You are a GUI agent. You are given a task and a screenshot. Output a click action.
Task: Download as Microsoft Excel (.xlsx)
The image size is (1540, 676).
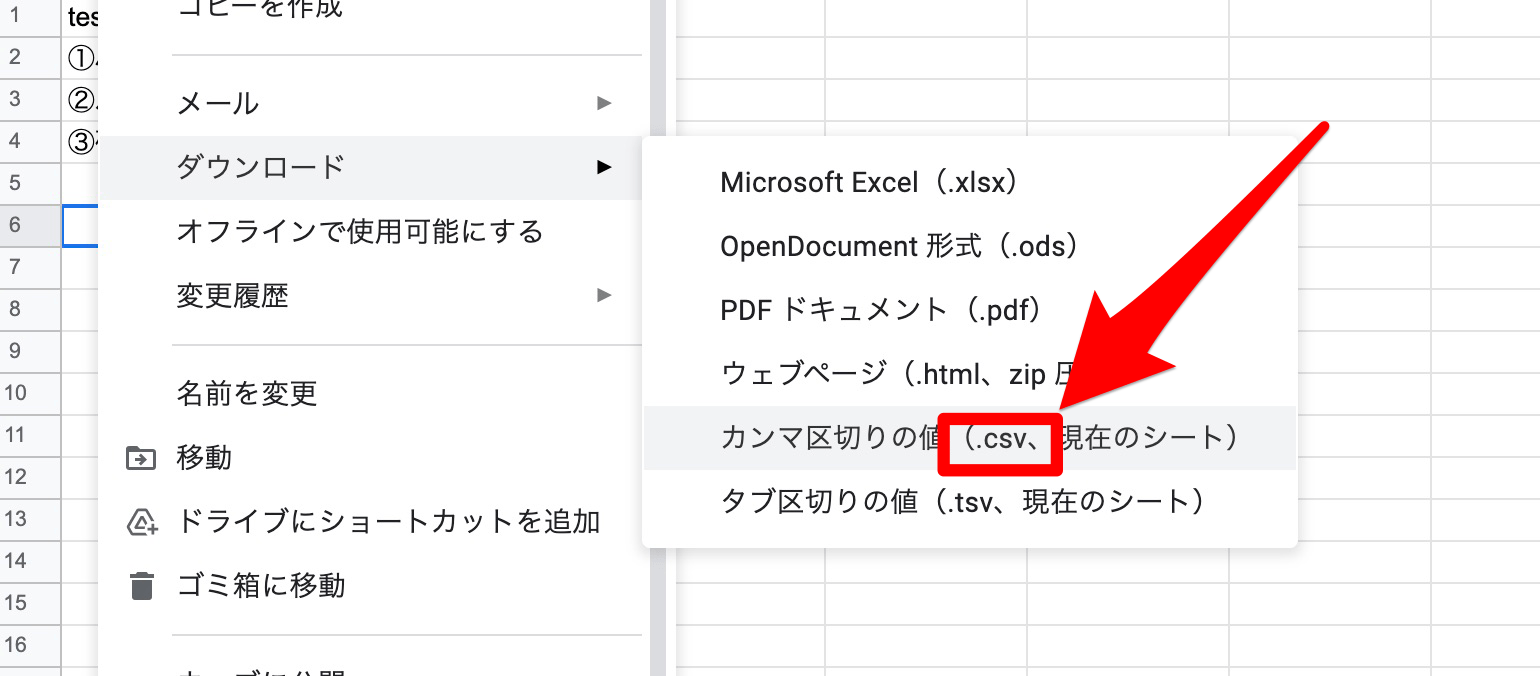868,183
